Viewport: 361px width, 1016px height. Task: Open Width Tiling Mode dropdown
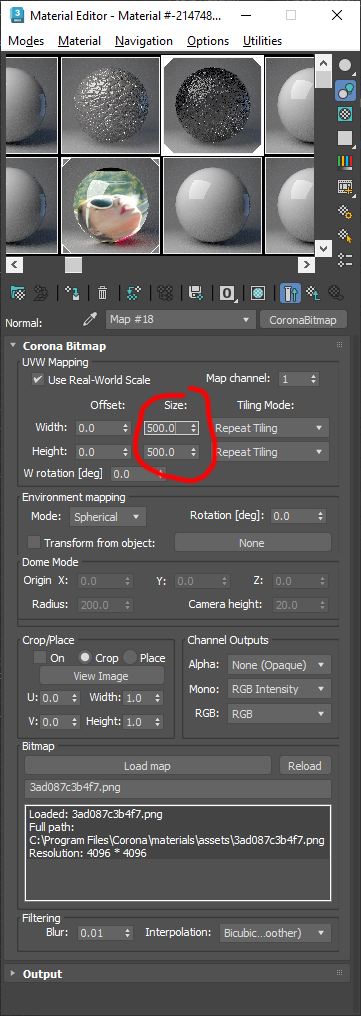pyautogui.click(x=270, y=428)
